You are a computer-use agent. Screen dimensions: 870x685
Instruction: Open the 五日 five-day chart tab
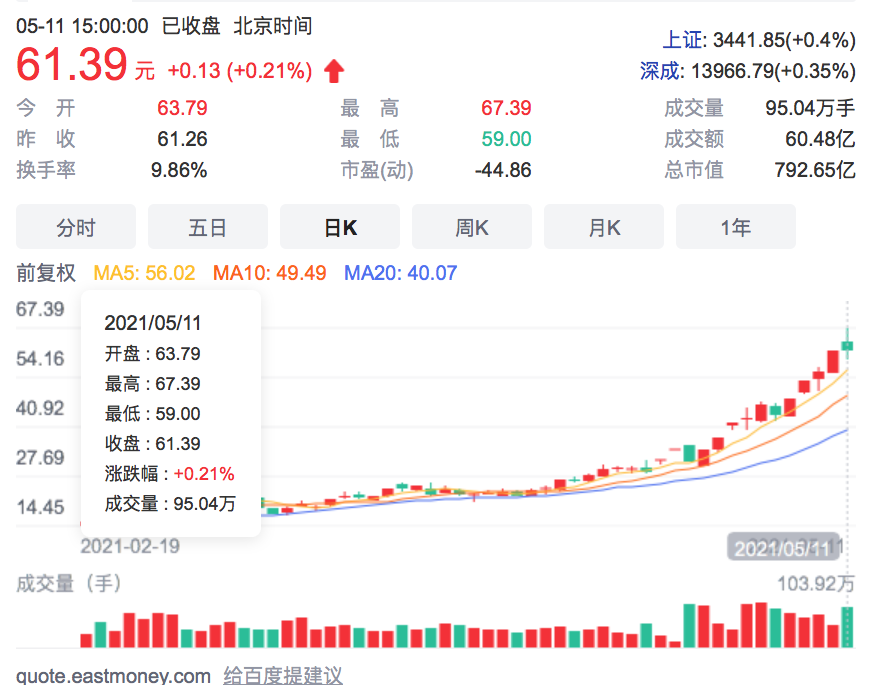(x=208, y=227)
